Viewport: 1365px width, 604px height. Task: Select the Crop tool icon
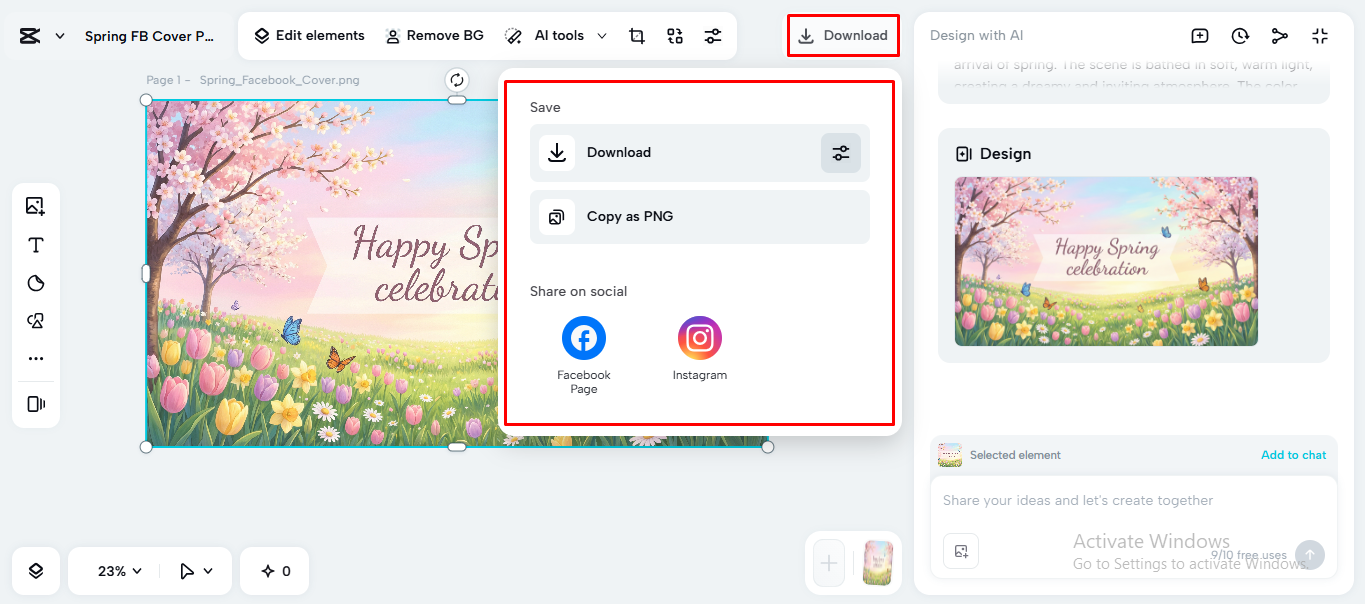pos(637,36)
